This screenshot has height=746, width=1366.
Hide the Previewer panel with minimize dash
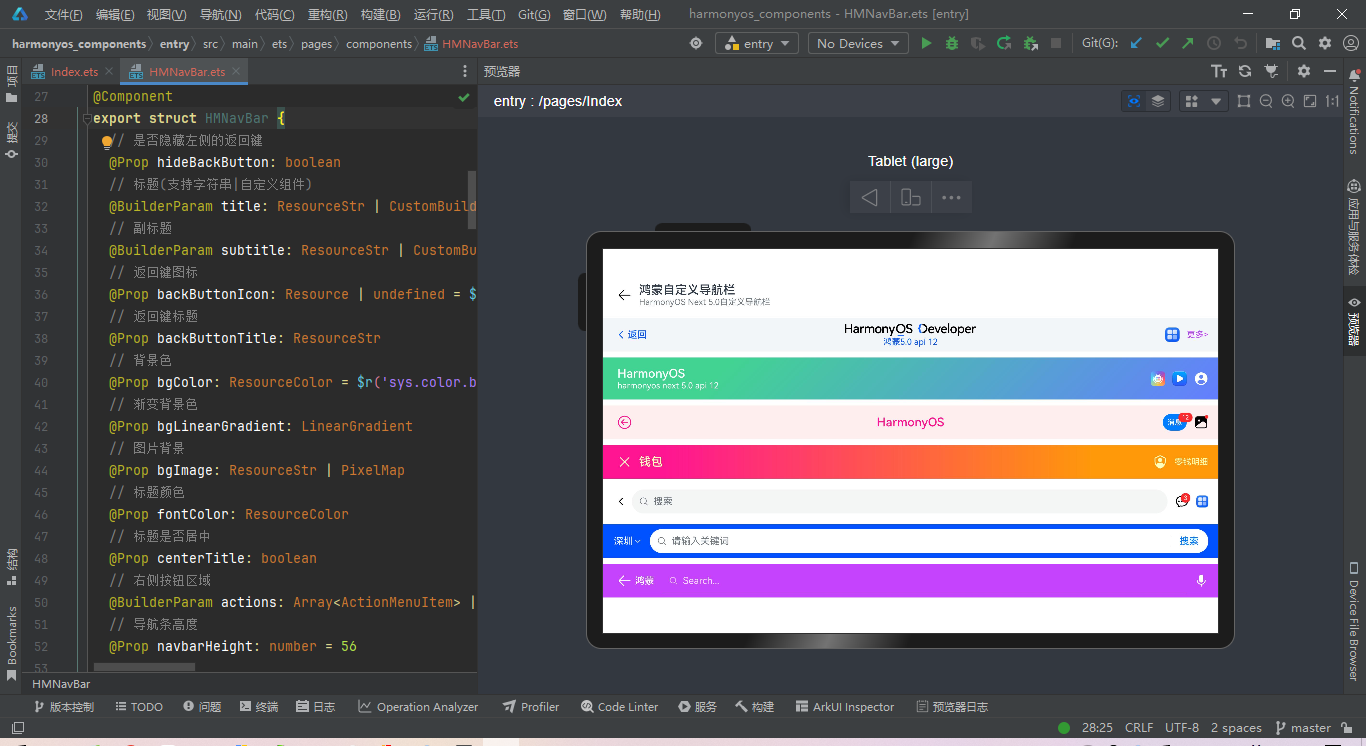pos(1330,71)
